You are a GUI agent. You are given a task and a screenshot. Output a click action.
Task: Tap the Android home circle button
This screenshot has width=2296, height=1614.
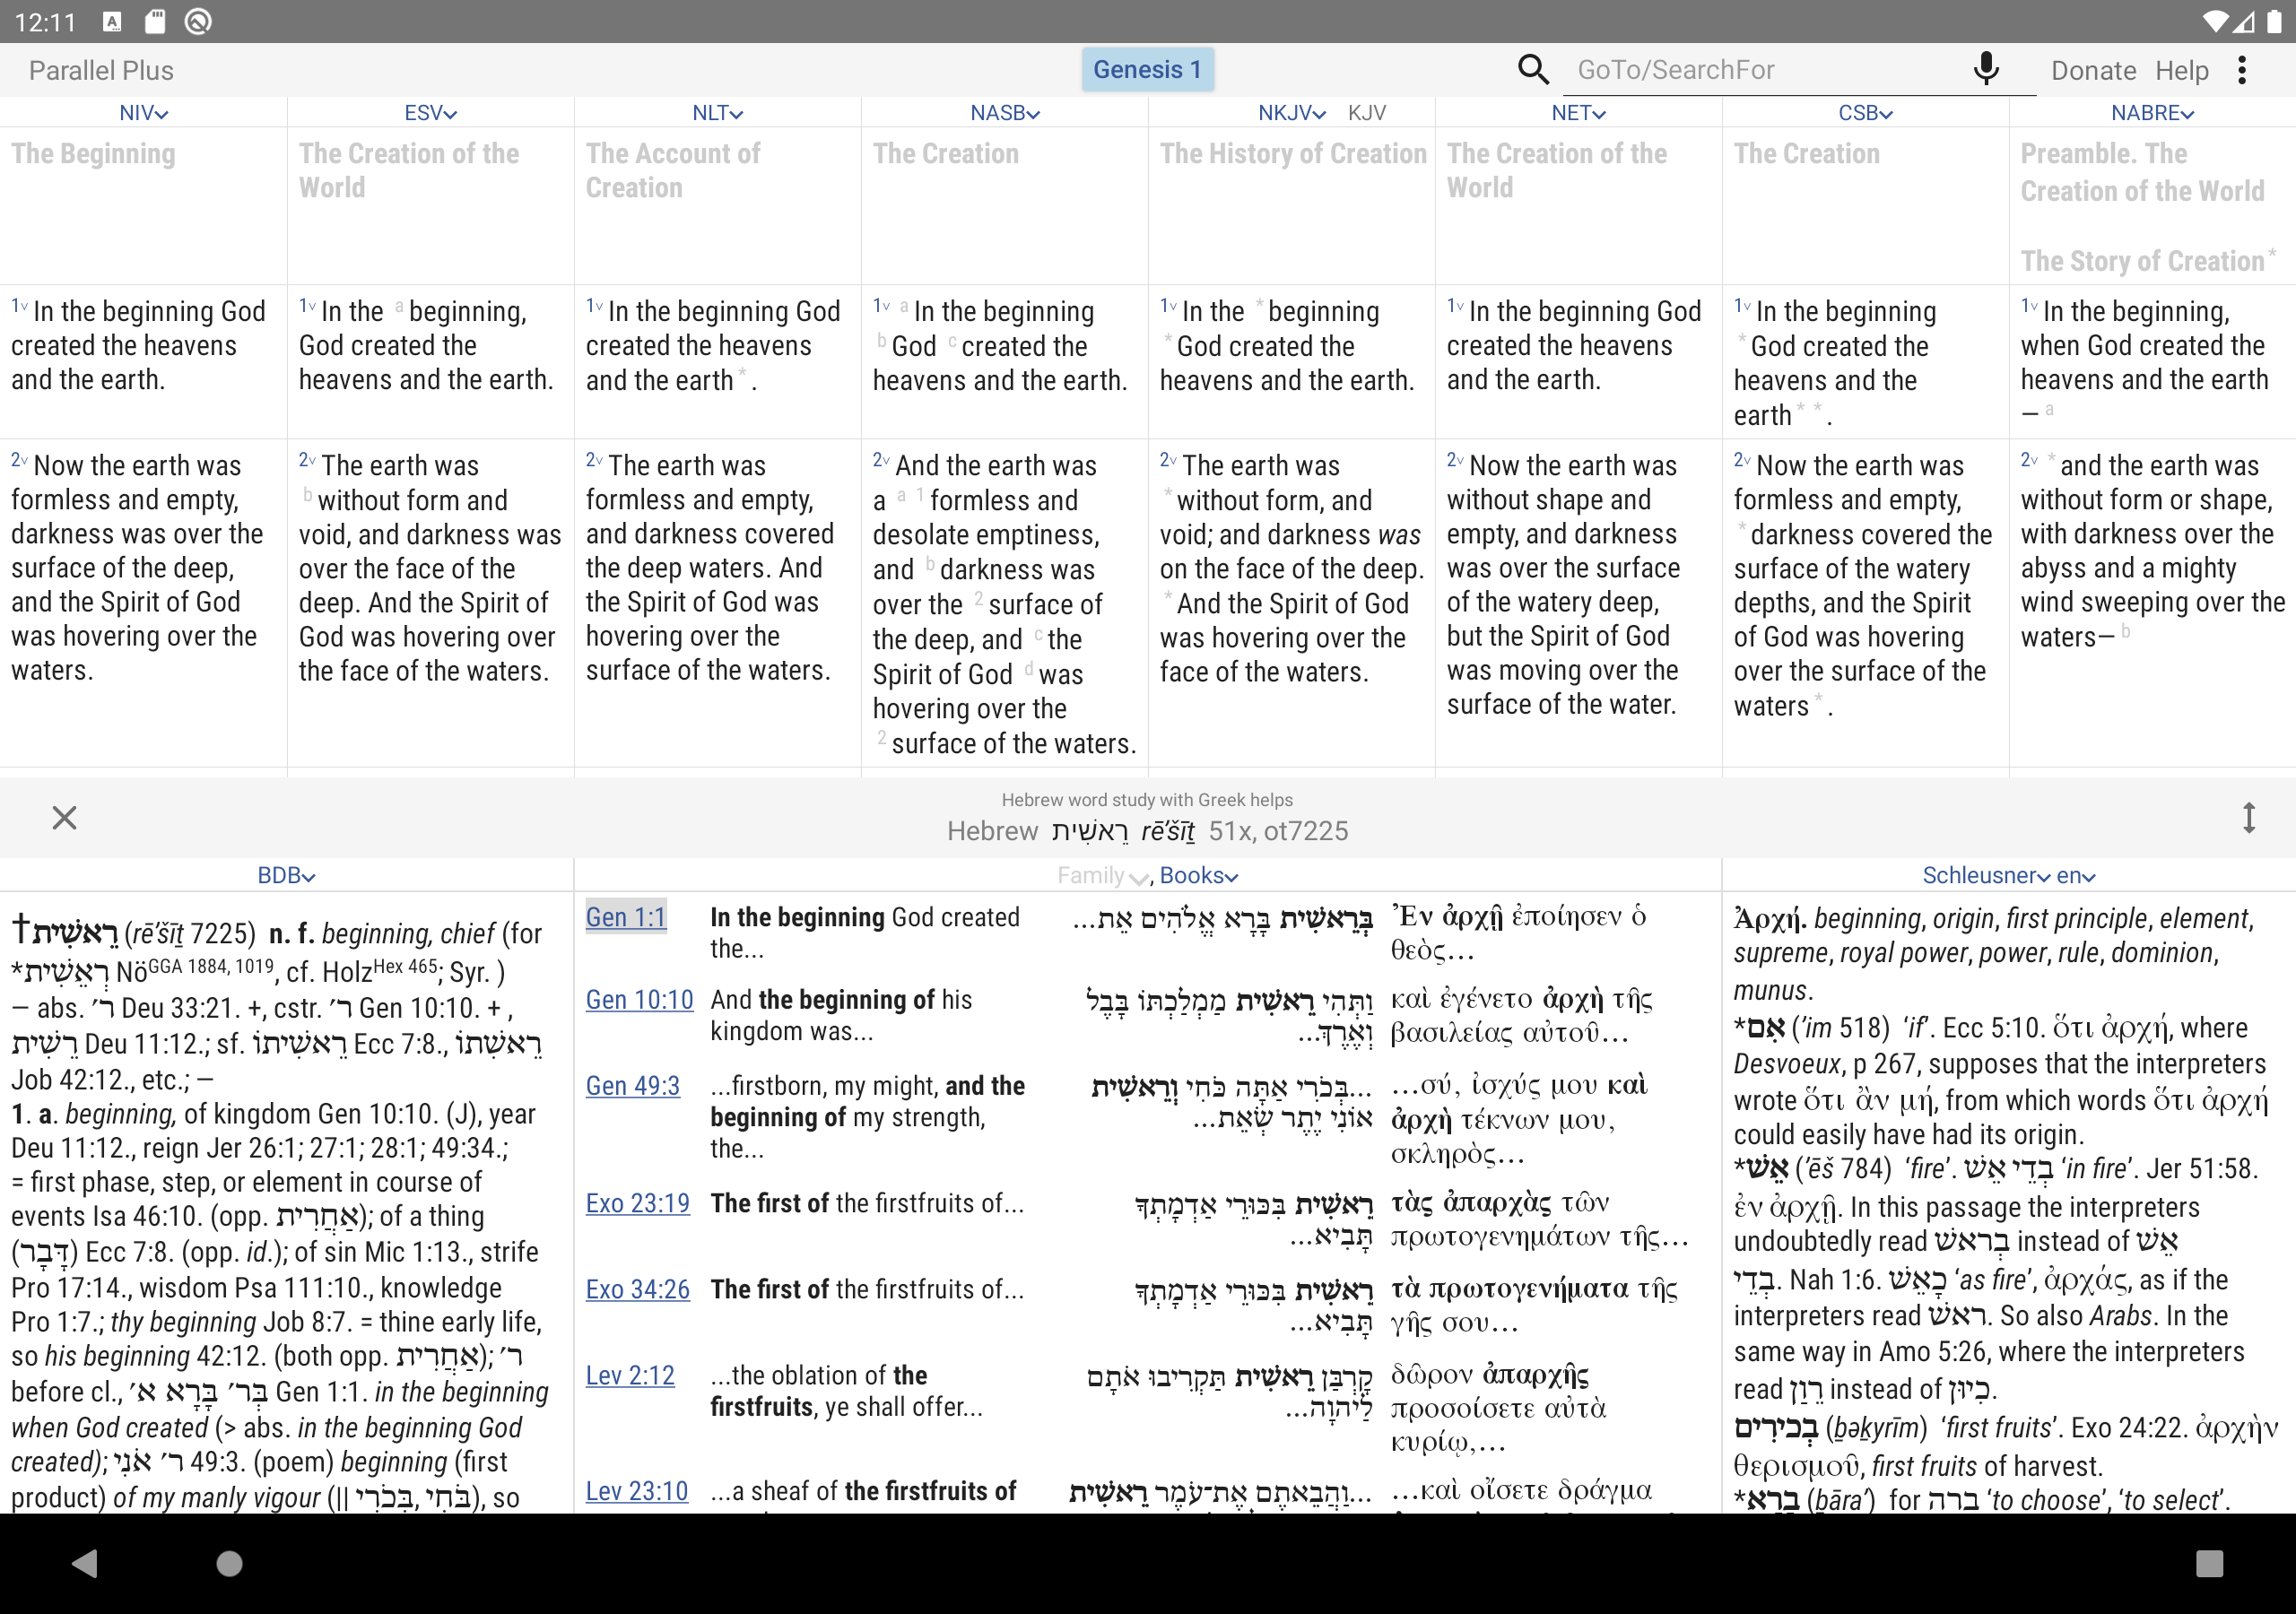coord(229,1562)
